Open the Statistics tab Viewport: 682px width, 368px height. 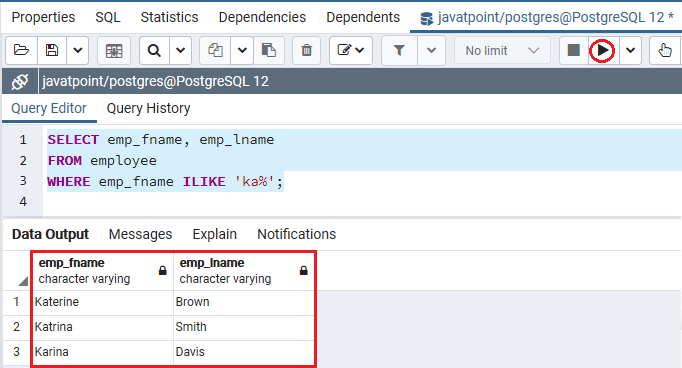(169, 17)
